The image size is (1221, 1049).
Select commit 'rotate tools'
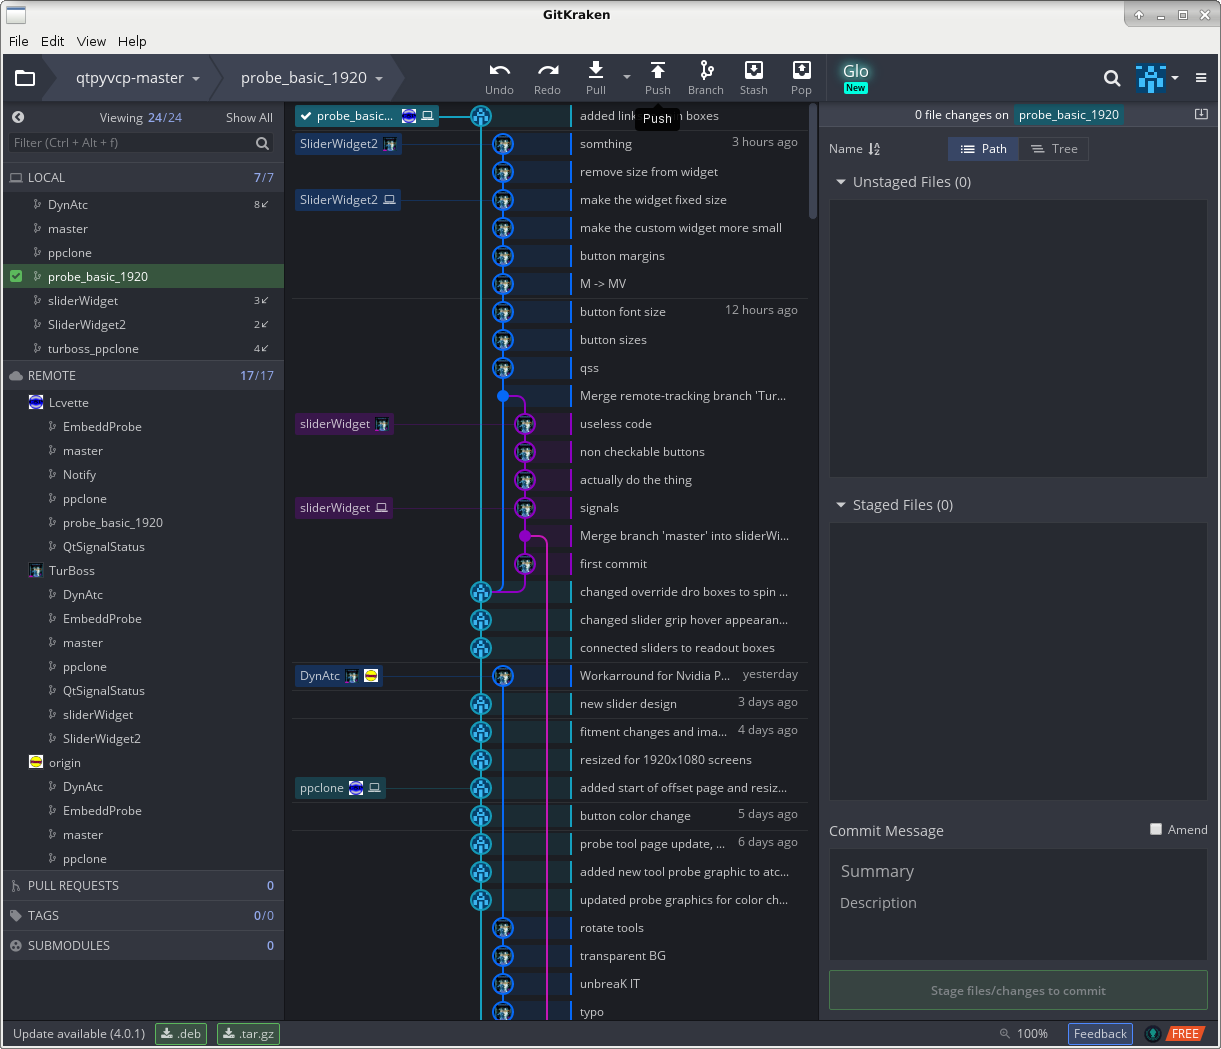[x=612, y=928]
